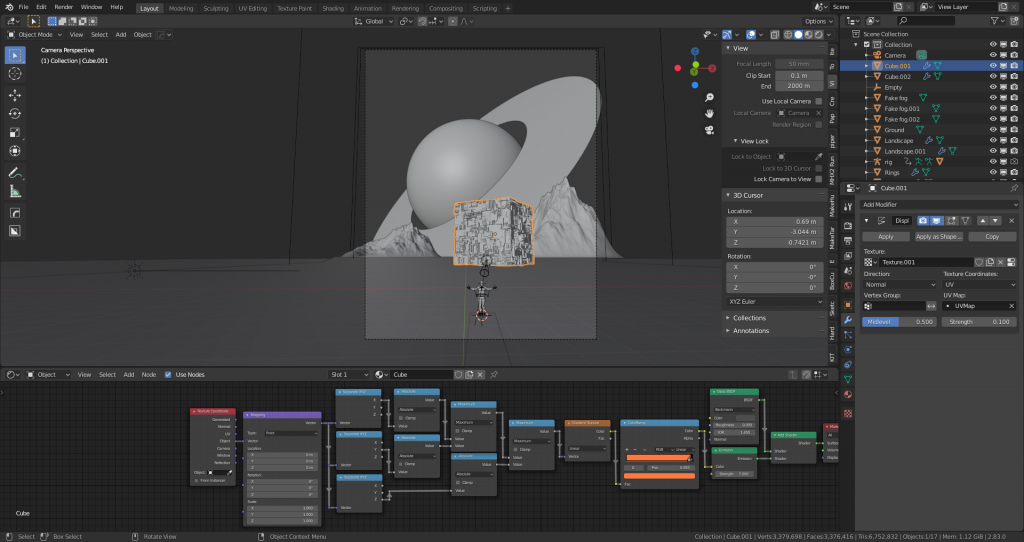Hide the Ground object using its eye icon

[993, 130]
